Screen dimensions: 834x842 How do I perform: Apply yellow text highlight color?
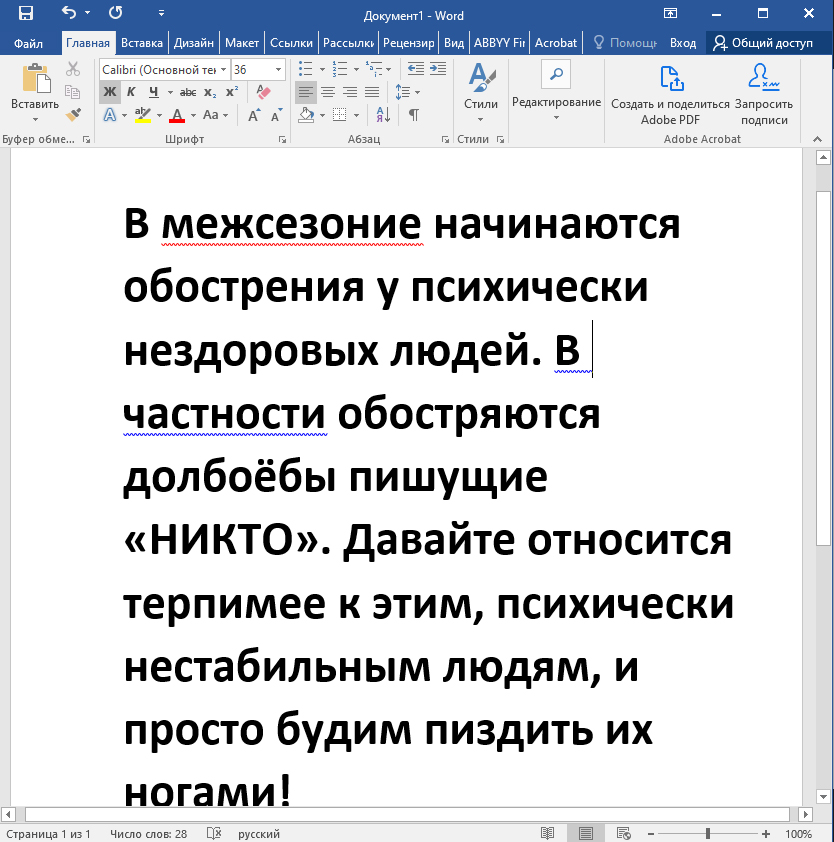(x=142, y=115)
